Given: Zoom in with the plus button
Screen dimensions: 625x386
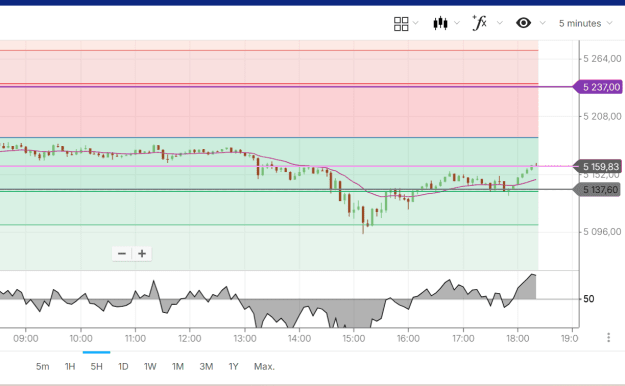Looking at the screenshot, I should pos(142,254).
